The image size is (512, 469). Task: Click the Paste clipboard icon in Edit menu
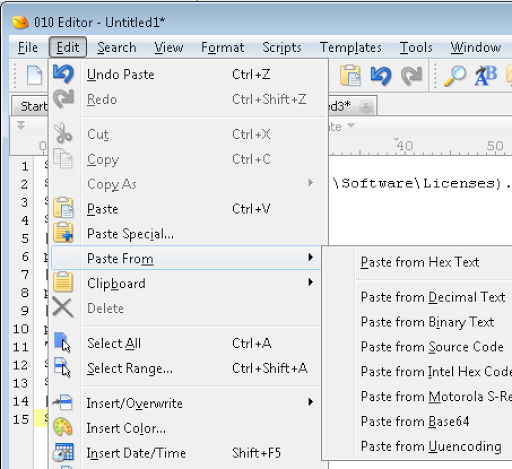(x=63, y=208)
